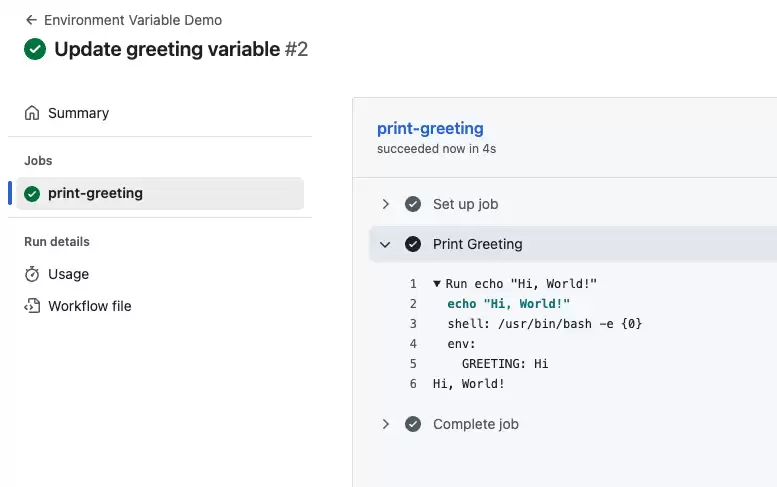Click the Set up job status check icon

tap(413, 204)
